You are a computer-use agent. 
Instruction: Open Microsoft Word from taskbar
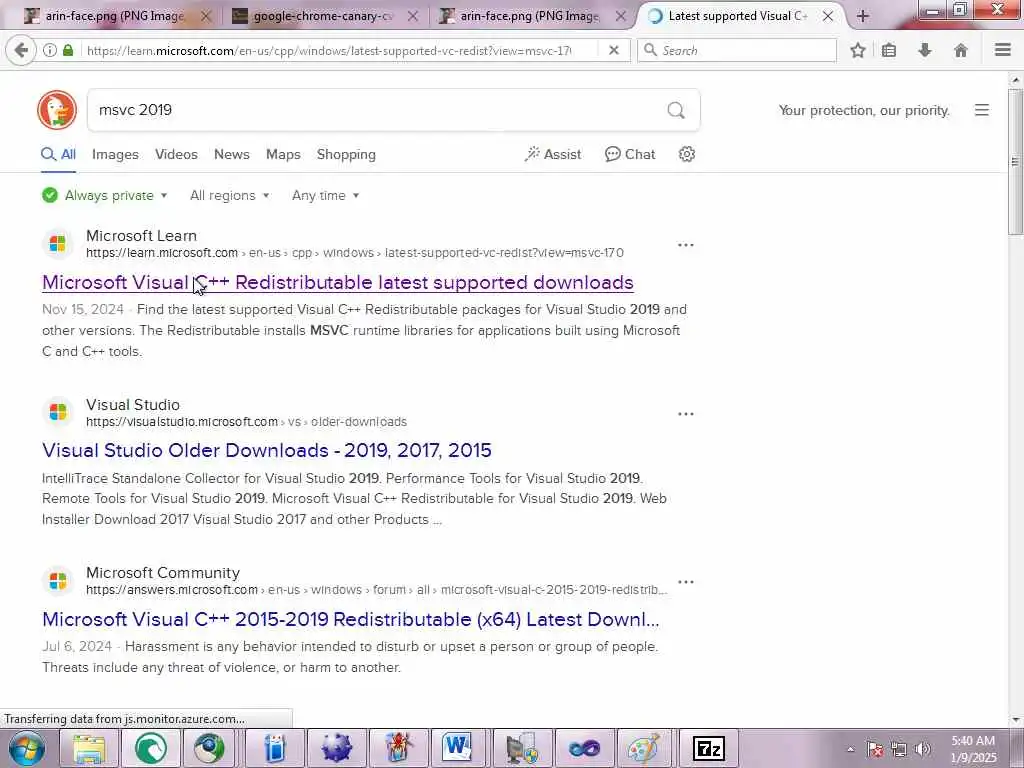point(456,748)
